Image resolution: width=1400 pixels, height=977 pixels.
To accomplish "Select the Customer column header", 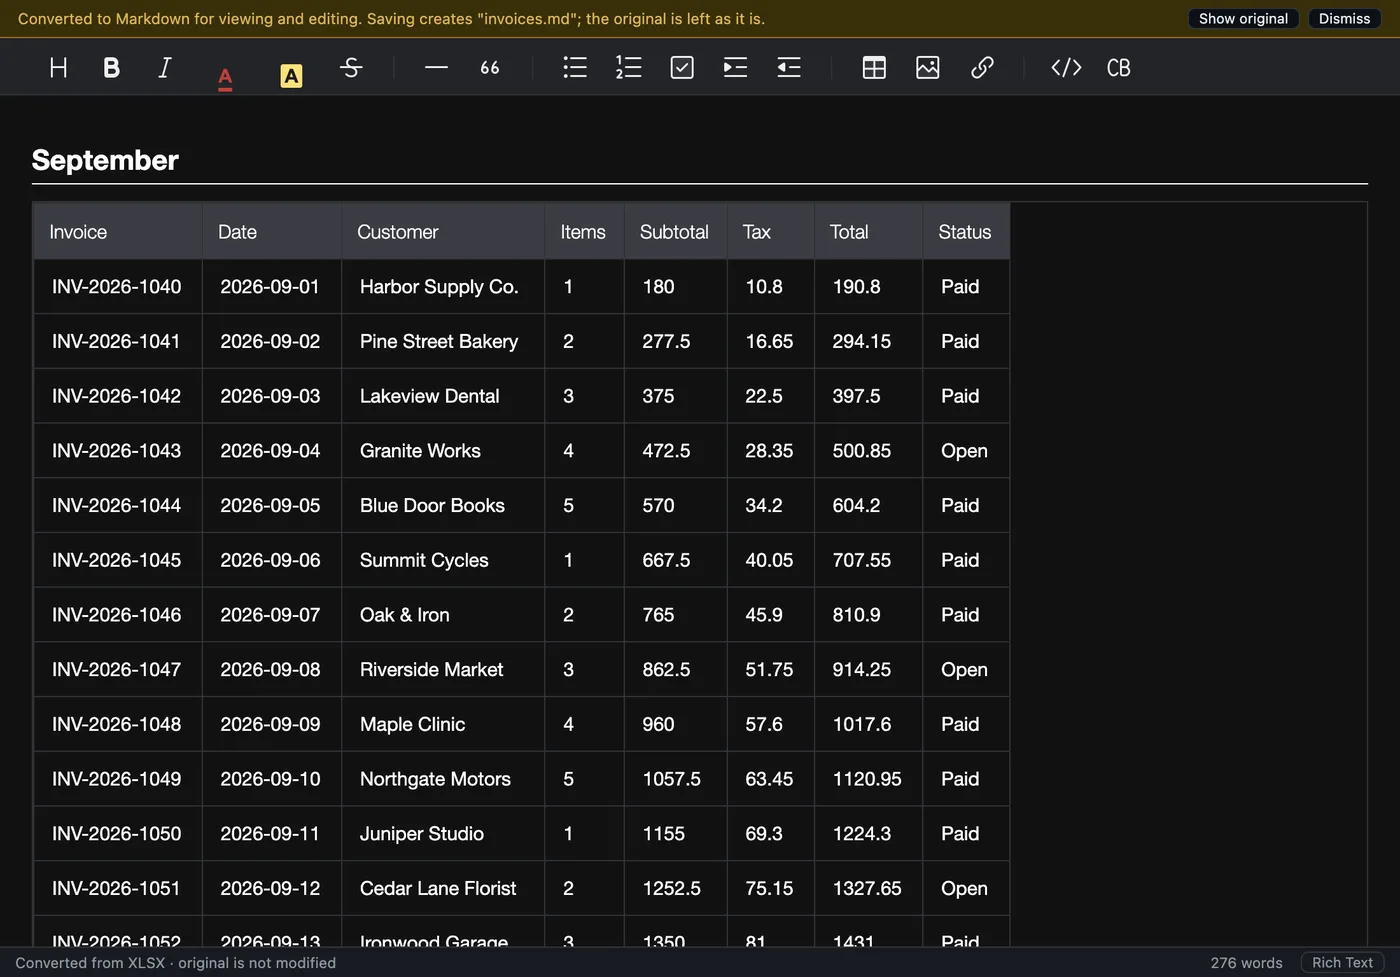I will point(443,232).
